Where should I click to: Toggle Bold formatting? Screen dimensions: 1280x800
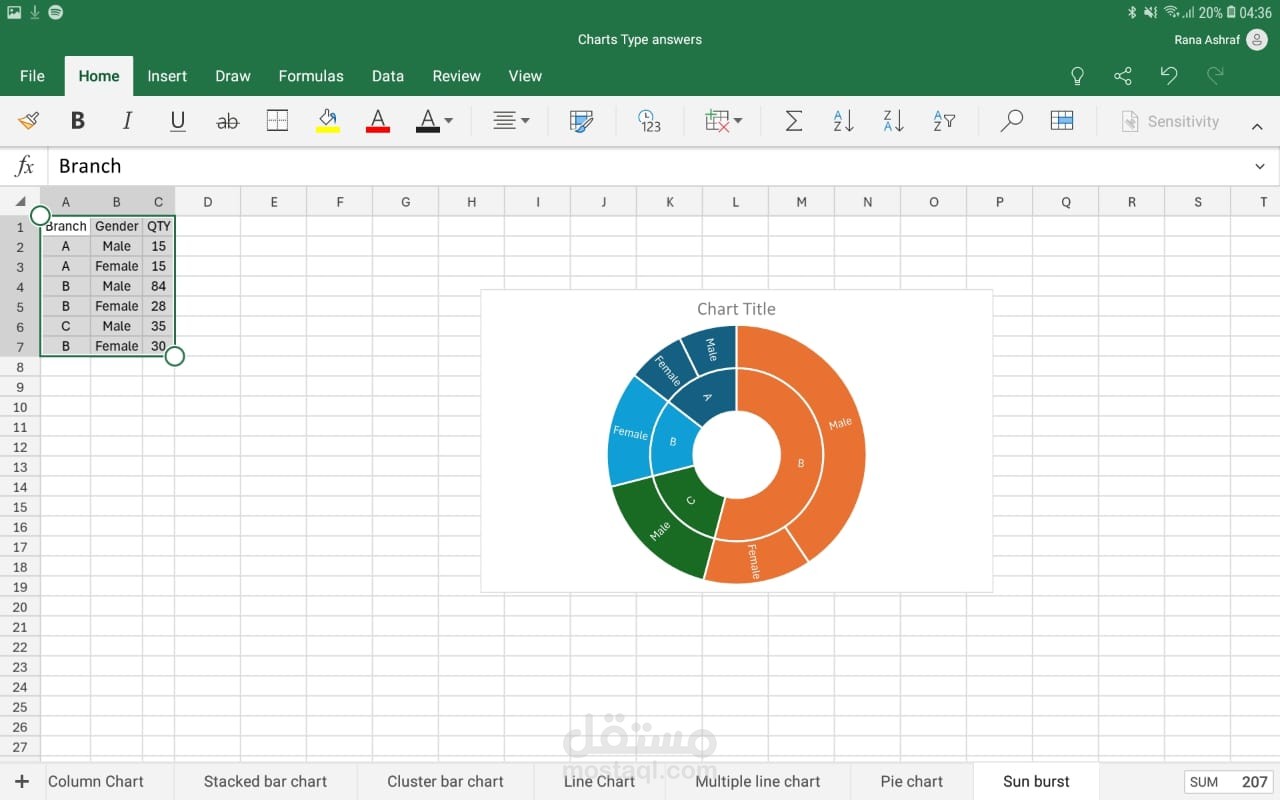pos(77,121)
